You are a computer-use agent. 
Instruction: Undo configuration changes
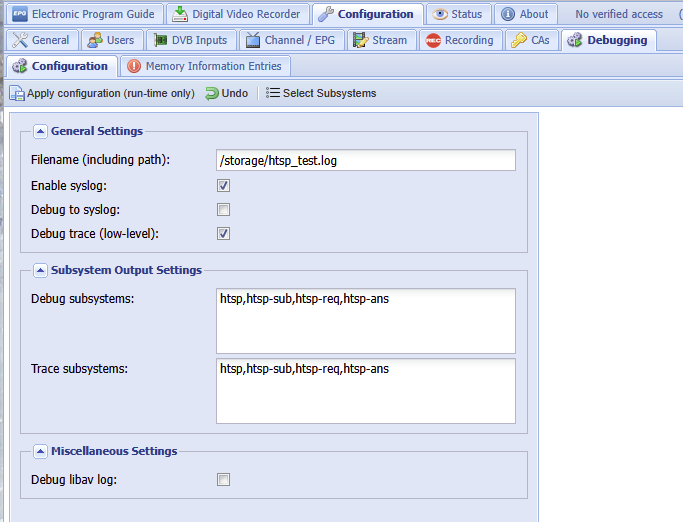click(226, 93)
